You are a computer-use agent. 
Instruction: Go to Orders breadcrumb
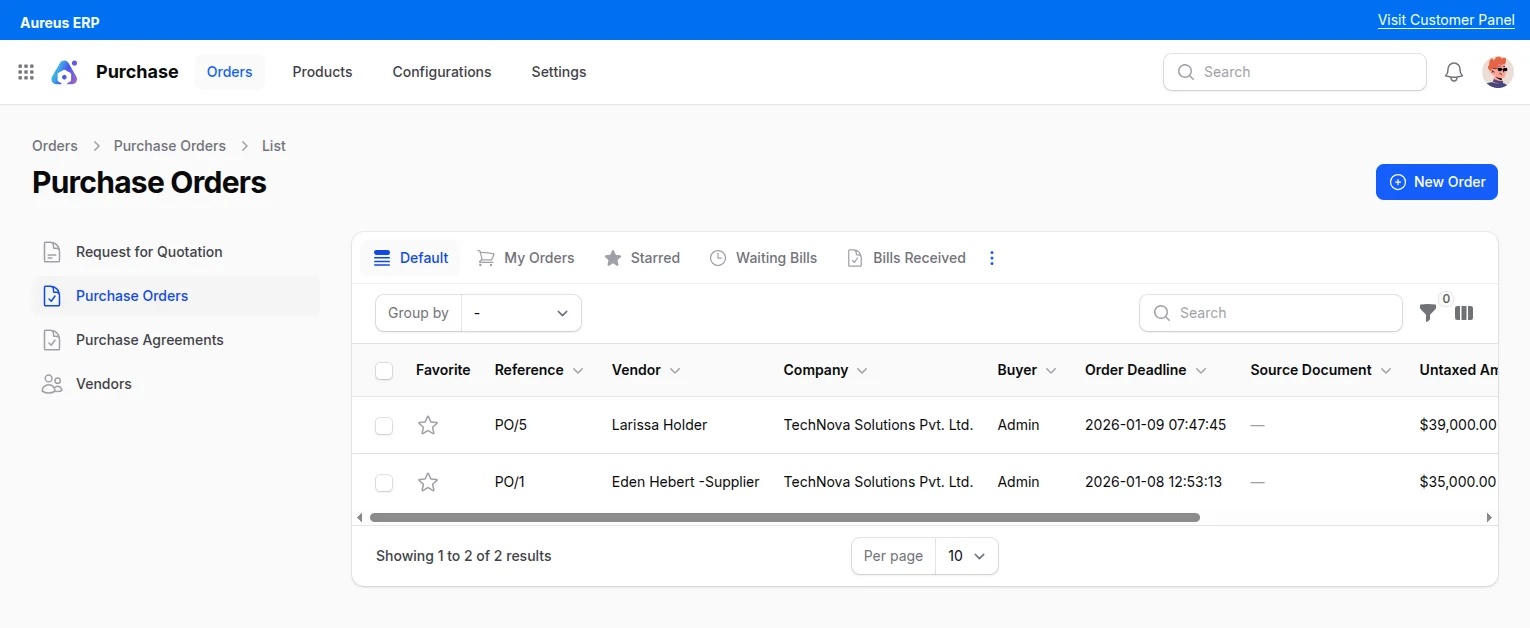point(55,146)
